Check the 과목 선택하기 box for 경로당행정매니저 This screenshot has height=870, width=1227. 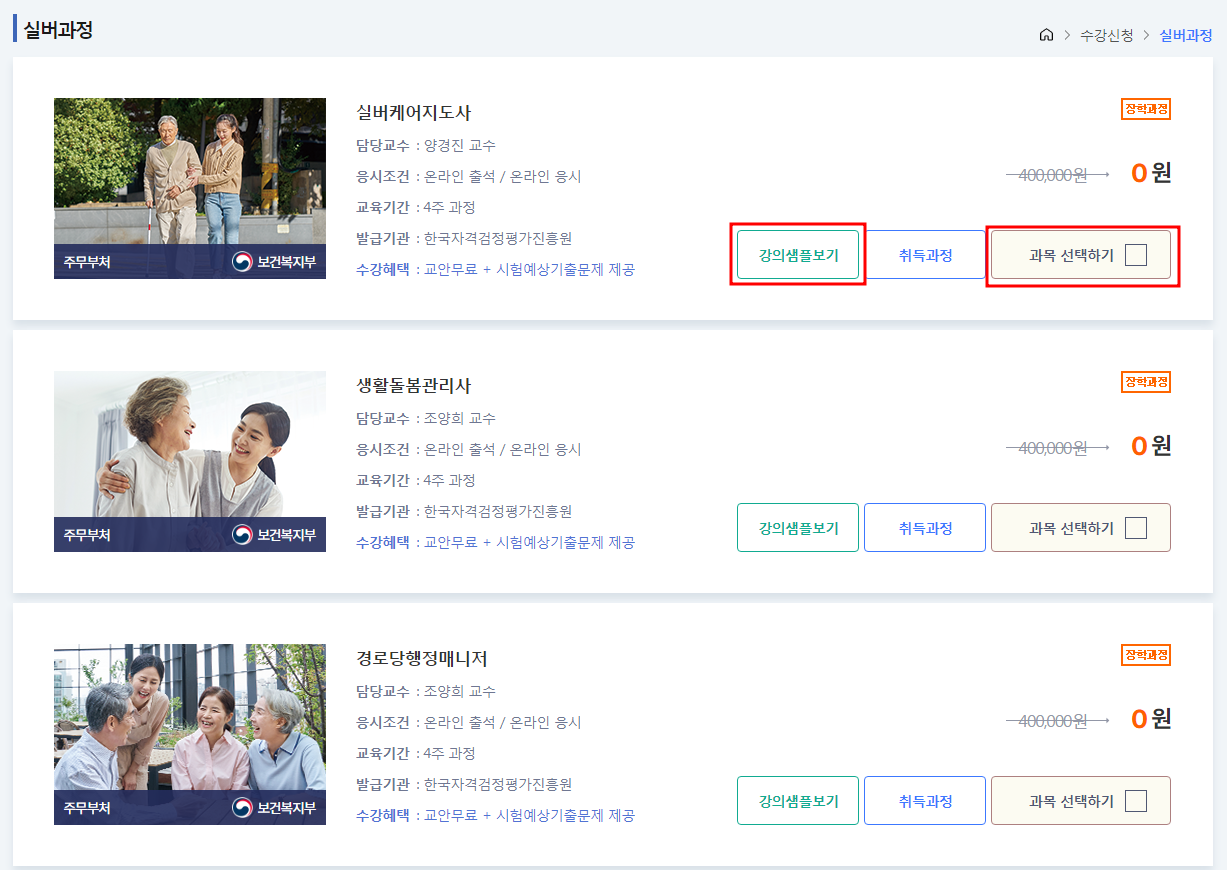click(x=1136, y=800)
